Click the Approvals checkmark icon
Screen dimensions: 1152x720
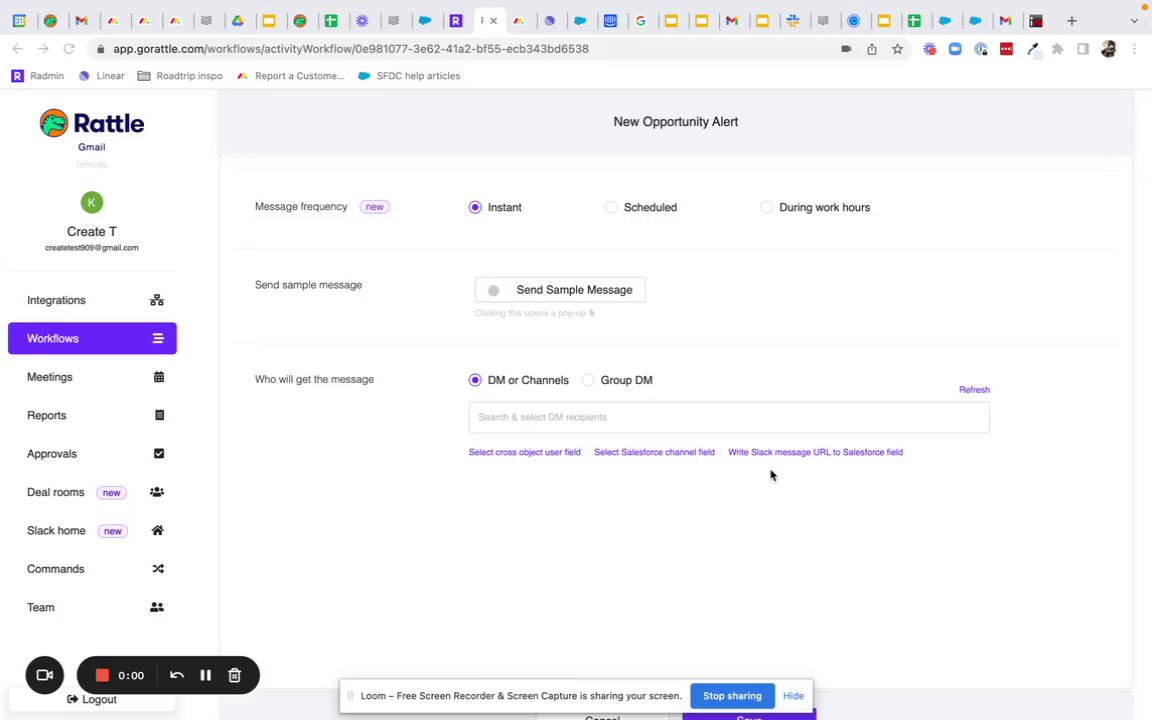tap(158, 454)
